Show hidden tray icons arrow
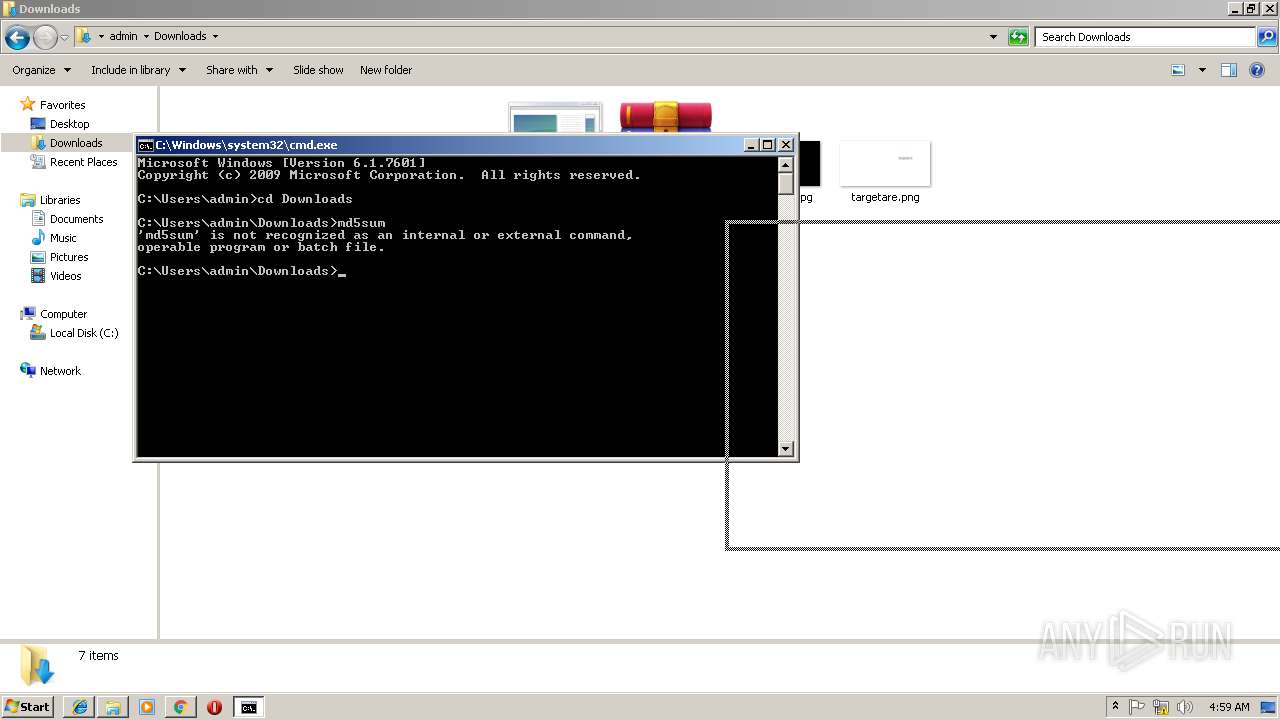 (1115, 707)
